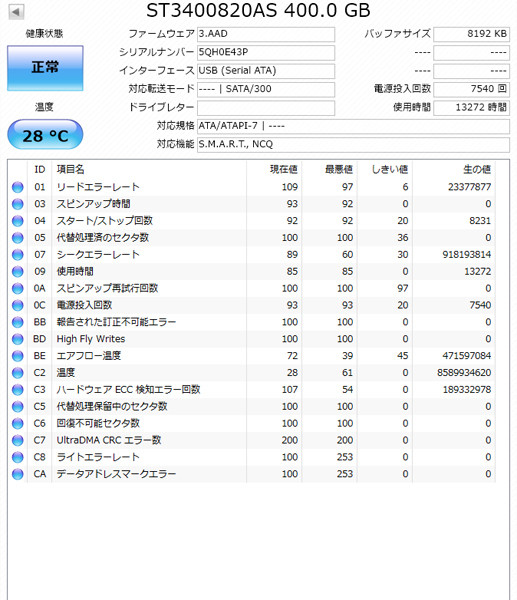Click the power-on hours field 13272 時間

click(x=471, y=108)
